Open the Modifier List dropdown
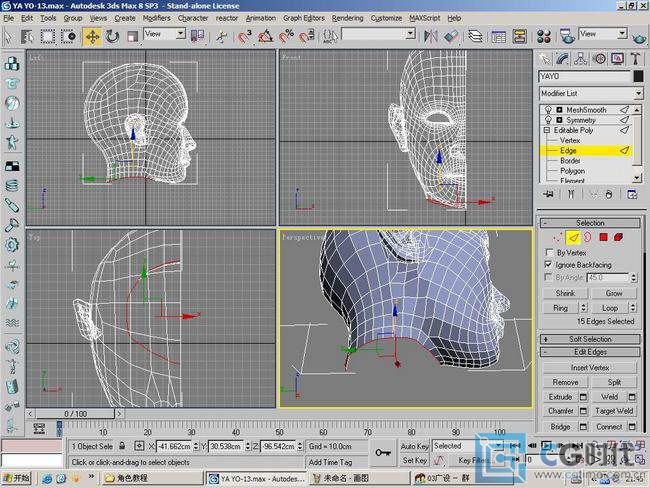Viewport: 650px width, 488px height. click(591, 93)
